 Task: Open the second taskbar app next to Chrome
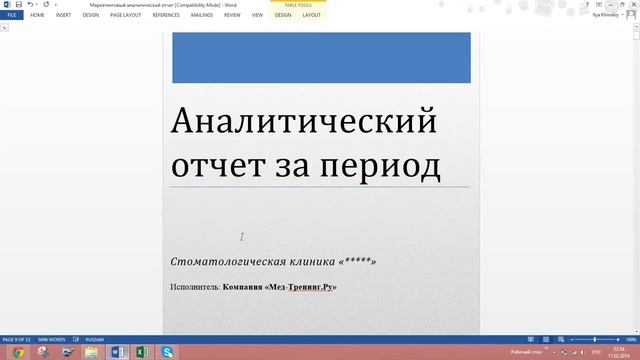tap(43, 352)
